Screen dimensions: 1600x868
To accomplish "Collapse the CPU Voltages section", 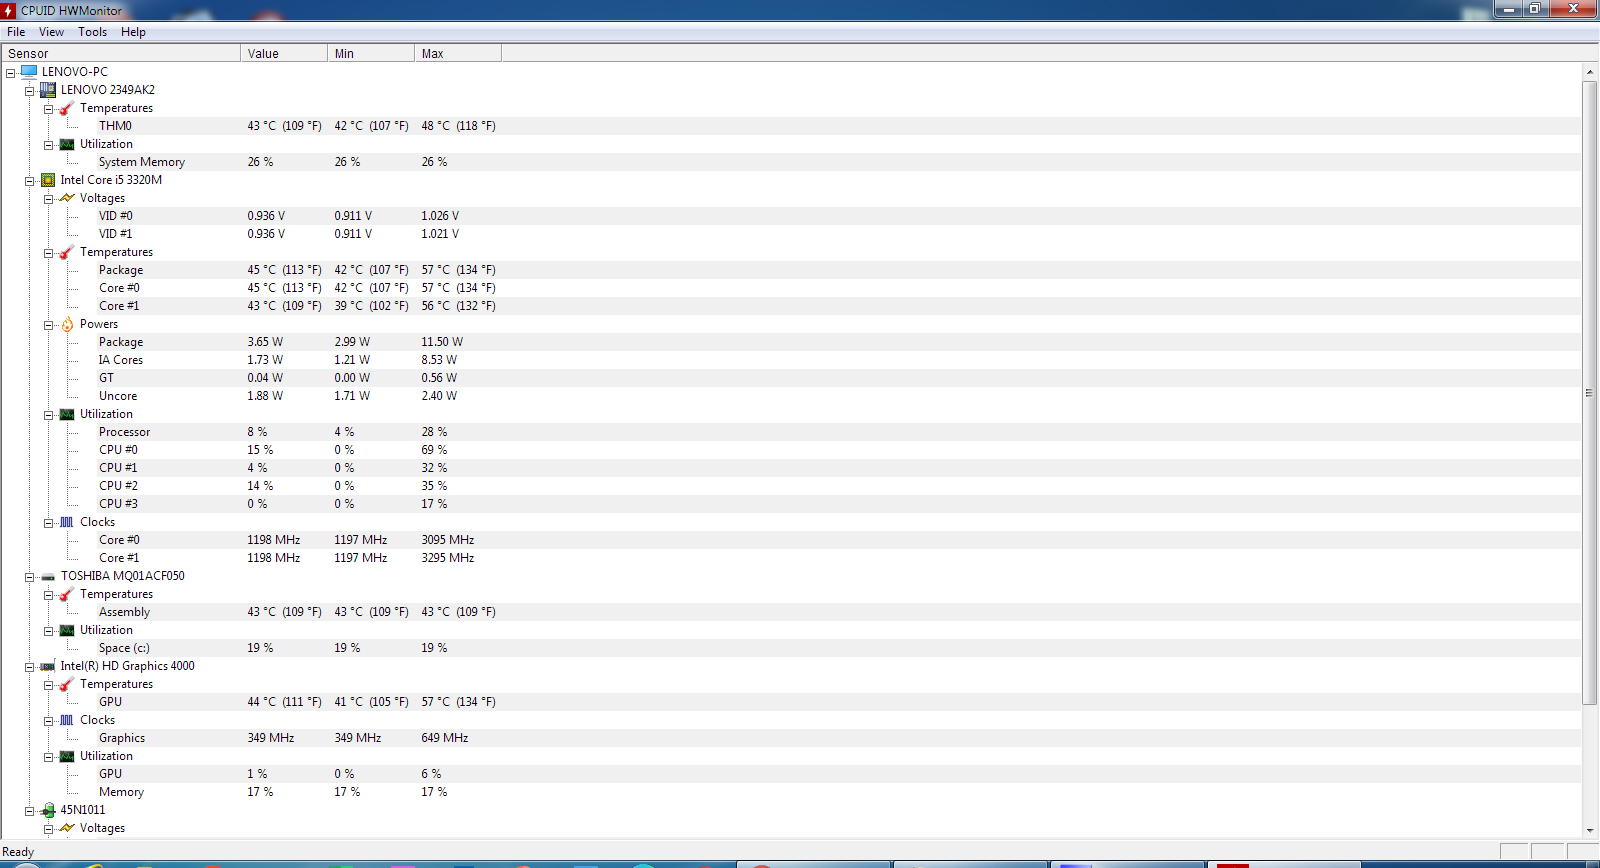I will coord(48,199).
